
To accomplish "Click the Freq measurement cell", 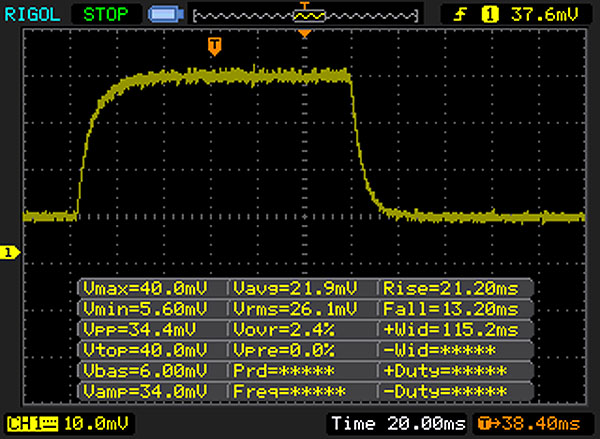I will [x=289, y=392].
